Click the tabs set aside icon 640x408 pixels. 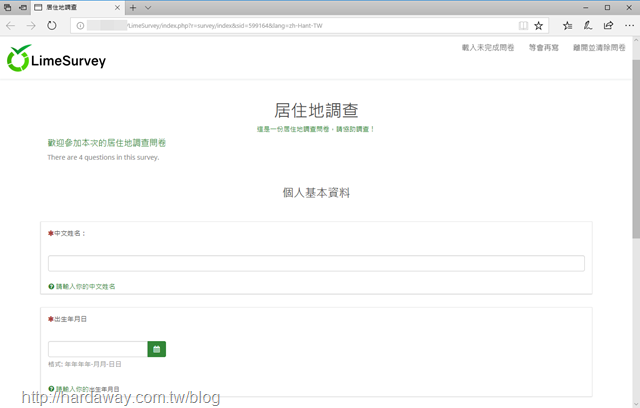point(8,7)
